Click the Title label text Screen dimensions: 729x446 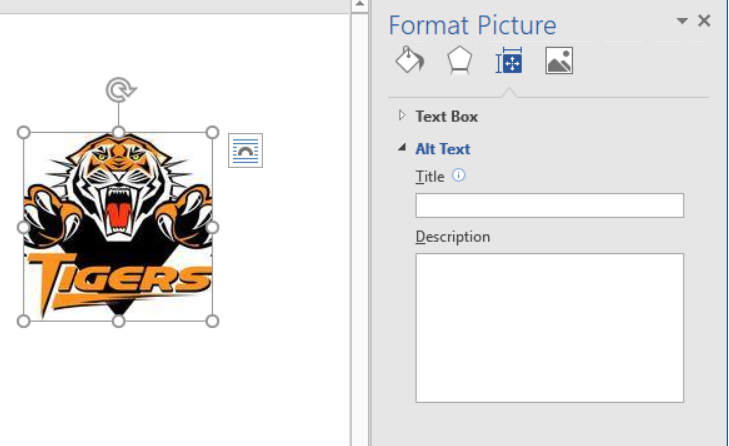click(x=430, y=177)
